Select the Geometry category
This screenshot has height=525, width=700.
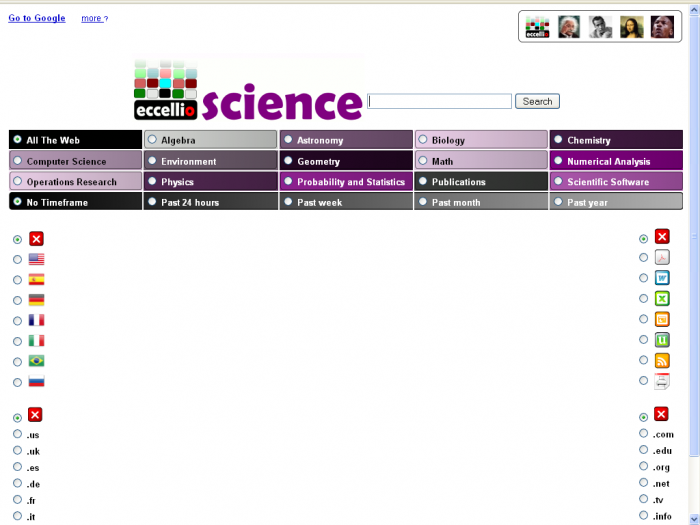pyautogui.click(x=346, y=161)
